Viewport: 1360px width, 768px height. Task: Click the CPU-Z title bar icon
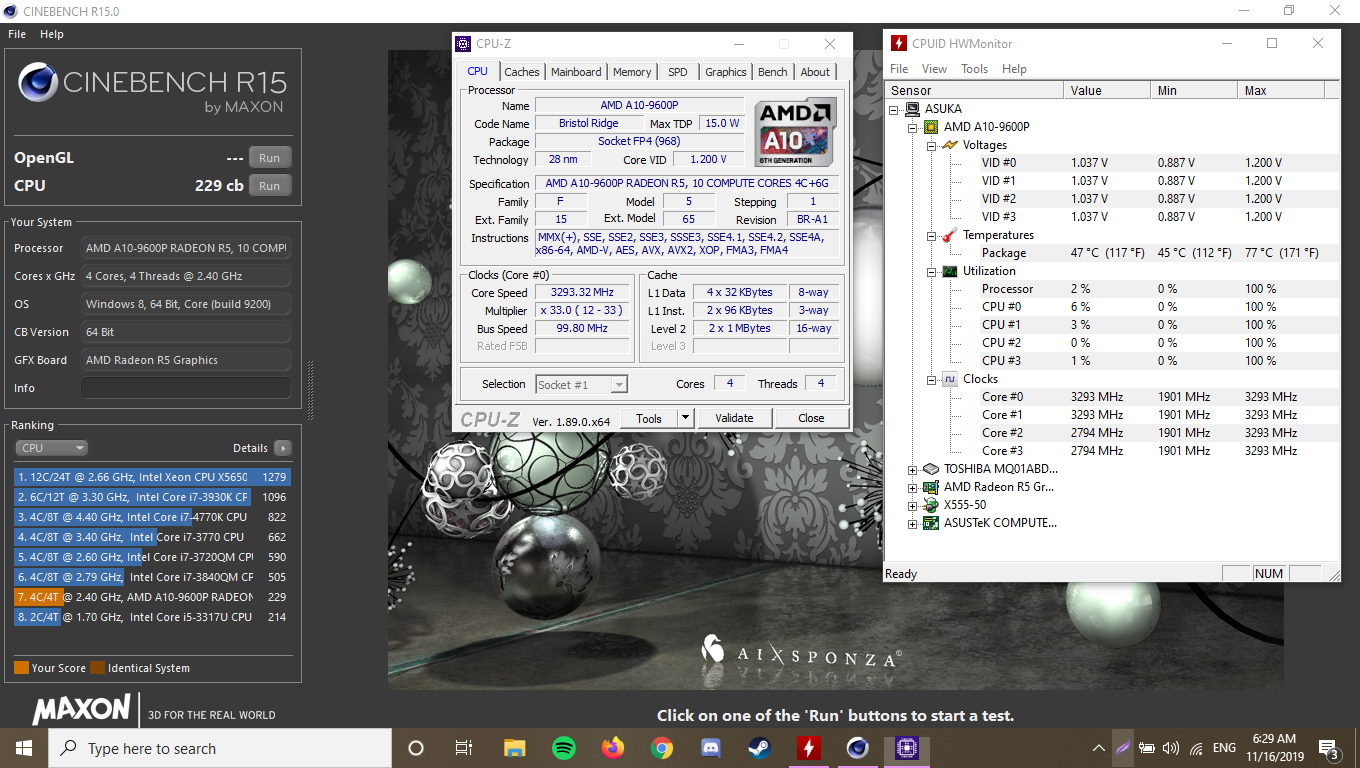pos(463,44)
